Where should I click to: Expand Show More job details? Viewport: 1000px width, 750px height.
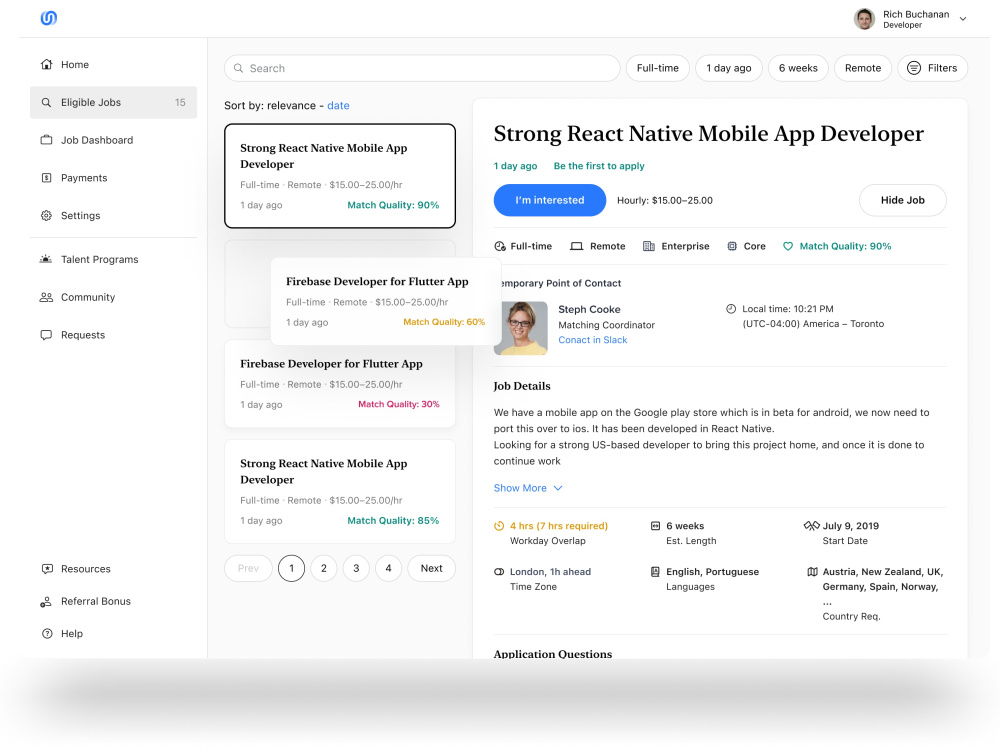coord(528,488)
